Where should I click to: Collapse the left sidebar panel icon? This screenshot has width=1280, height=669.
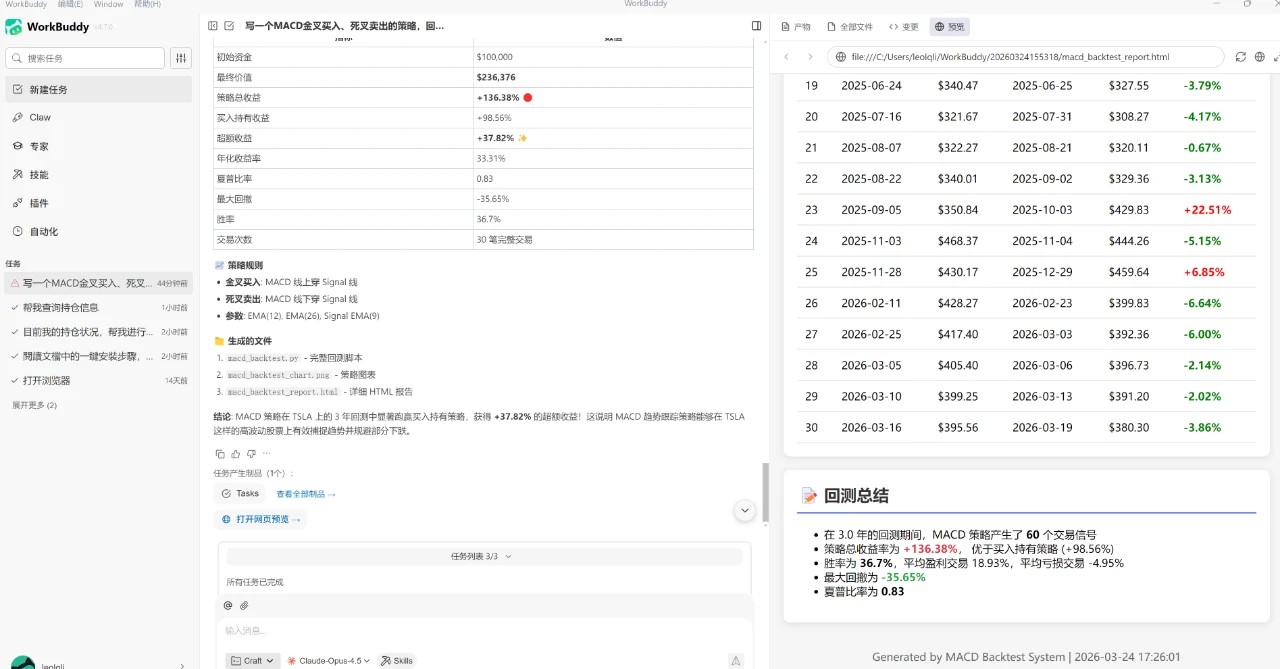(213, 26)
